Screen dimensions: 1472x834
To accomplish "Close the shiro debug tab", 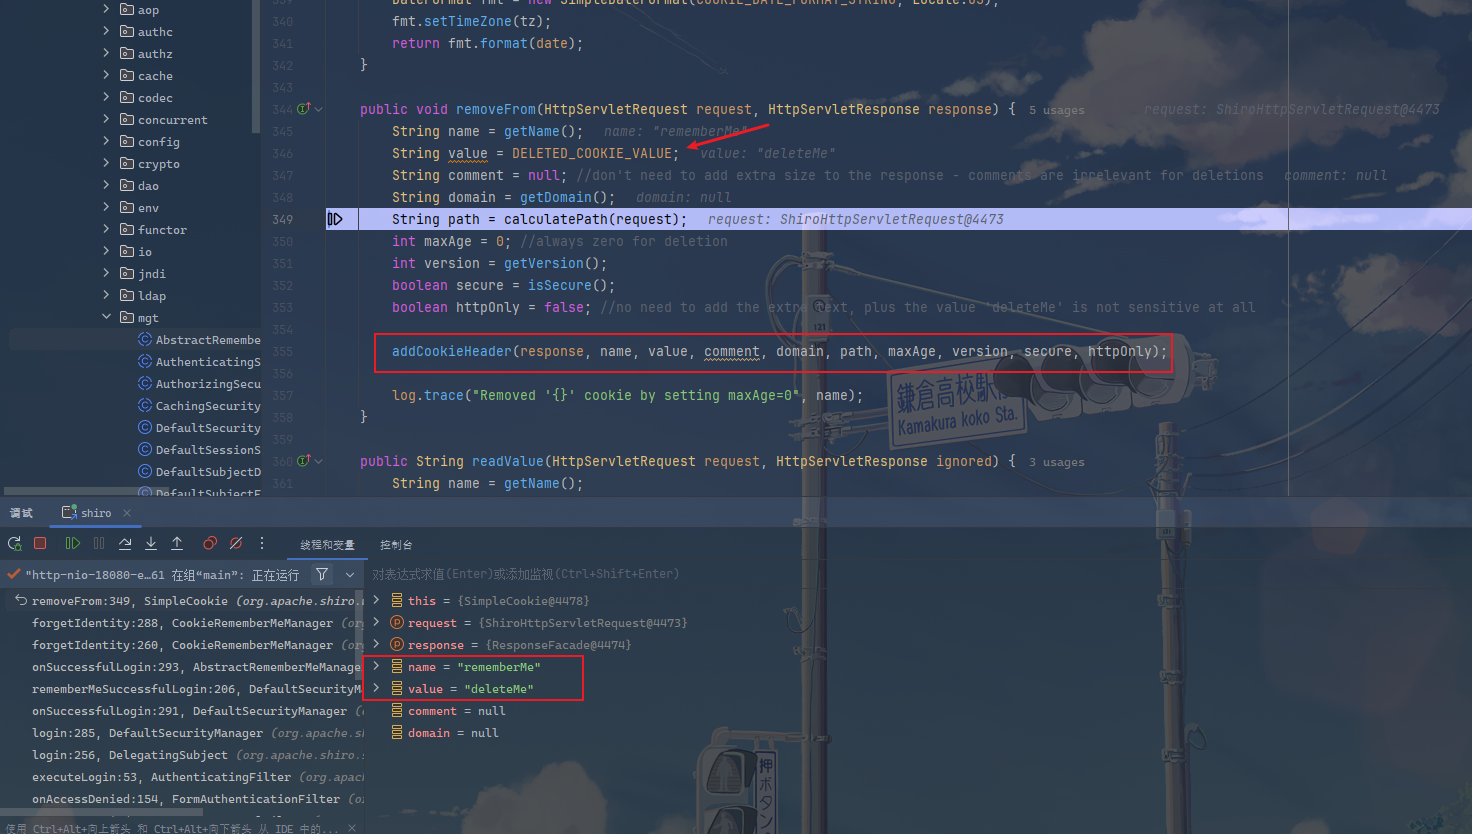I will tap(127, 513).
